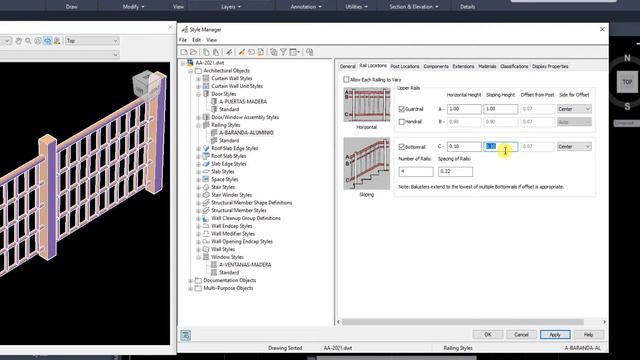Image resolution: width=640 pixels, height=360 pixels.
Task: Uncheck the Bottomrail checkbox
Action: [402, 147]
